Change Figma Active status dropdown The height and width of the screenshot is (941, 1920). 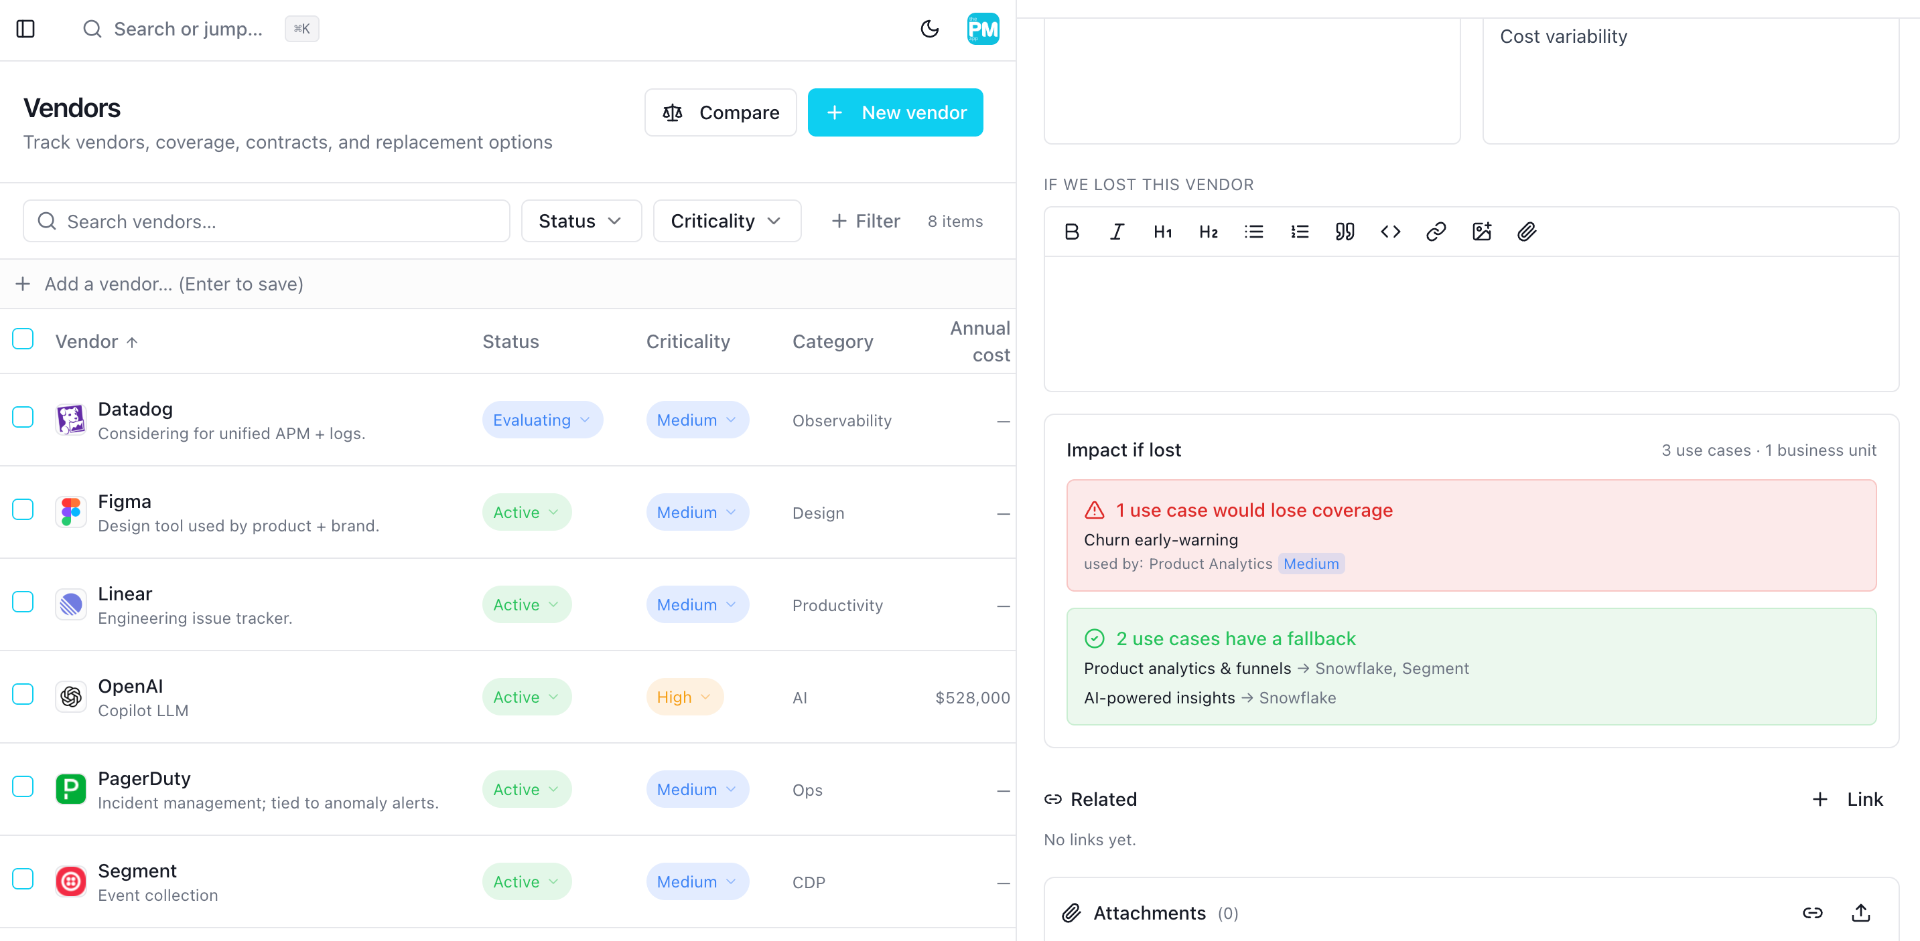click(527, 512)
